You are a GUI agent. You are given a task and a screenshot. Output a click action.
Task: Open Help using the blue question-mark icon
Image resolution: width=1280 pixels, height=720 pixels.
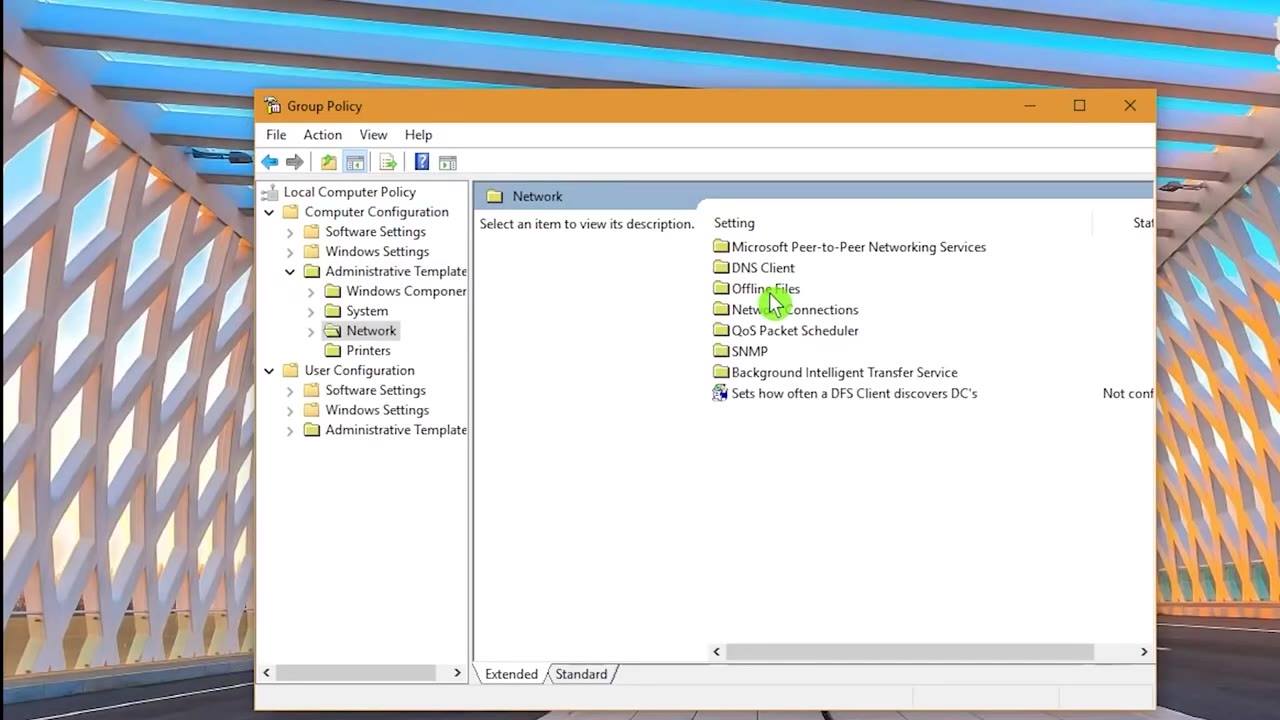point(422,162)
